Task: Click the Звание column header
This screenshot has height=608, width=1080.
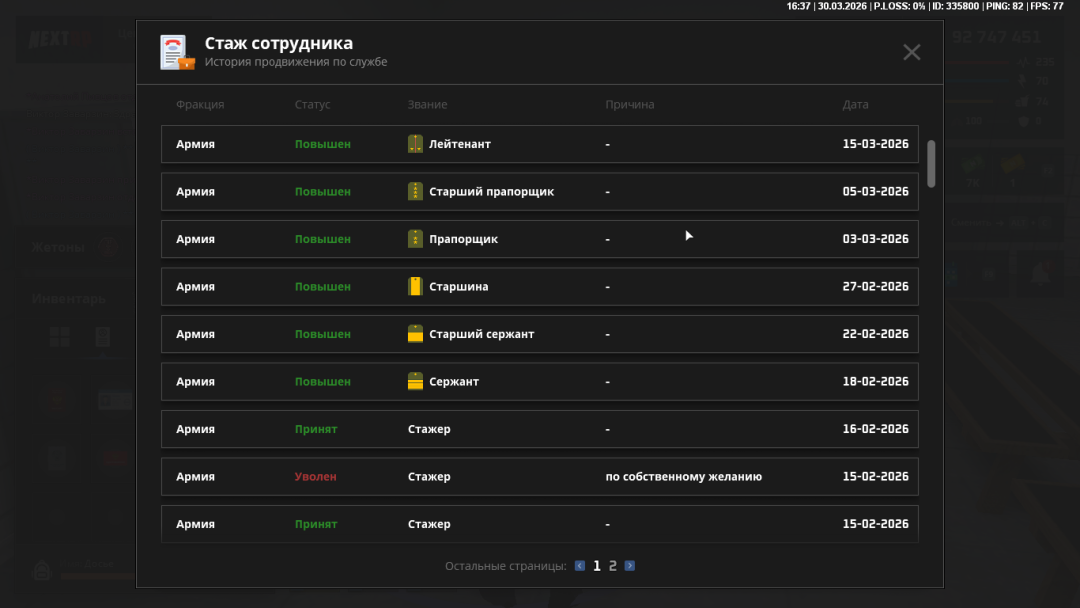Action: click(427, 105)
